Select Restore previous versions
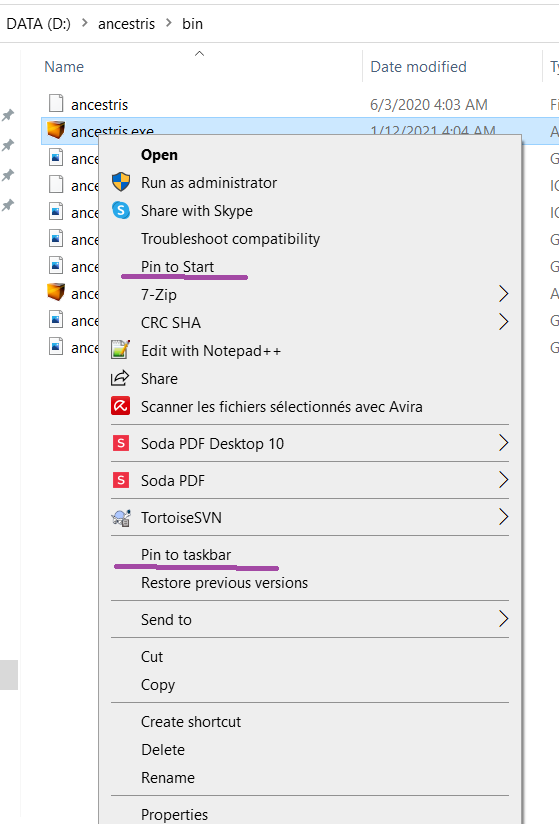559x824 pixels. click(224, 583)
